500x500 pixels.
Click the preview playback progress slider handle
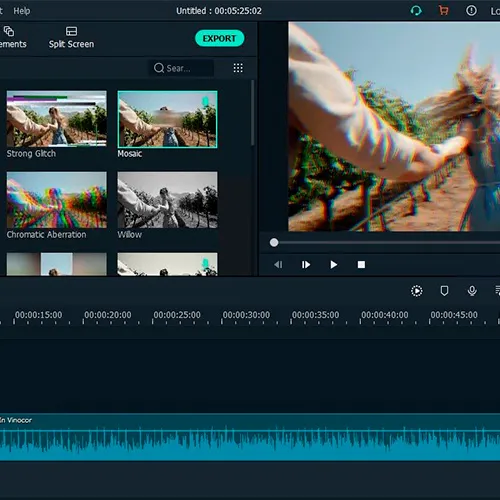click(274, 242)
